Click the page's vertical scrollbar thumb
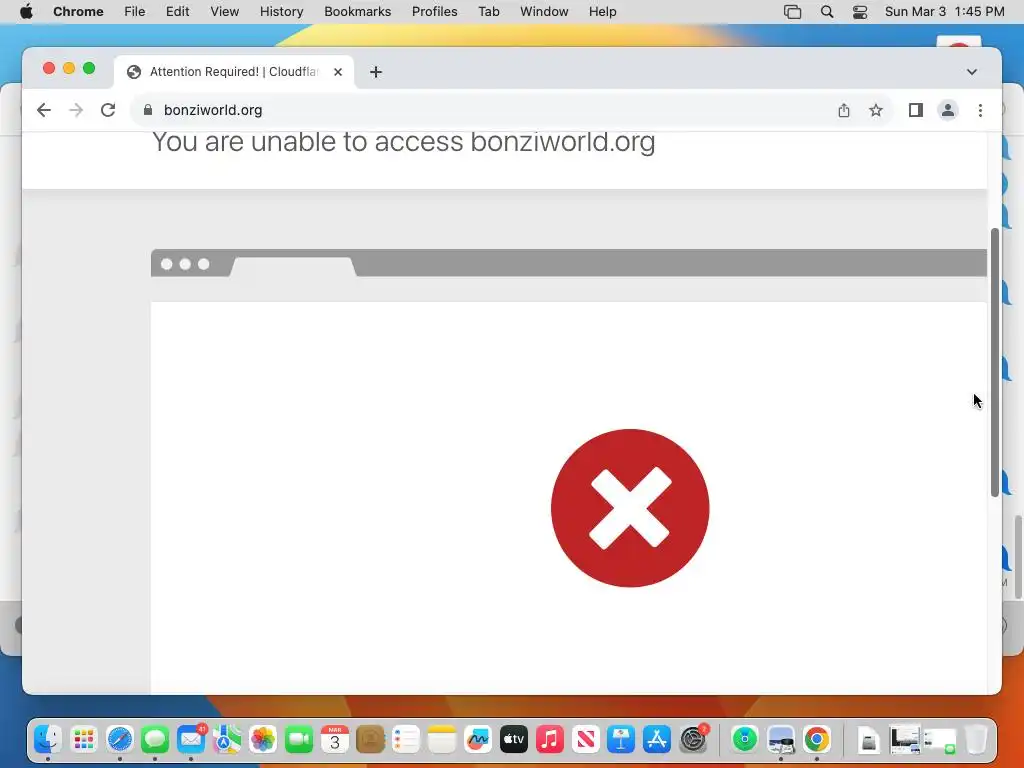Image resolution: width=1024 pixels, height=768 pixels. [995, 362]
